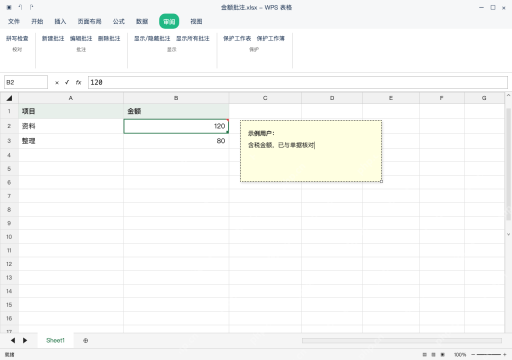
Task: Click the vertical scrollbar thumb on the right
Action: (508, 164)
